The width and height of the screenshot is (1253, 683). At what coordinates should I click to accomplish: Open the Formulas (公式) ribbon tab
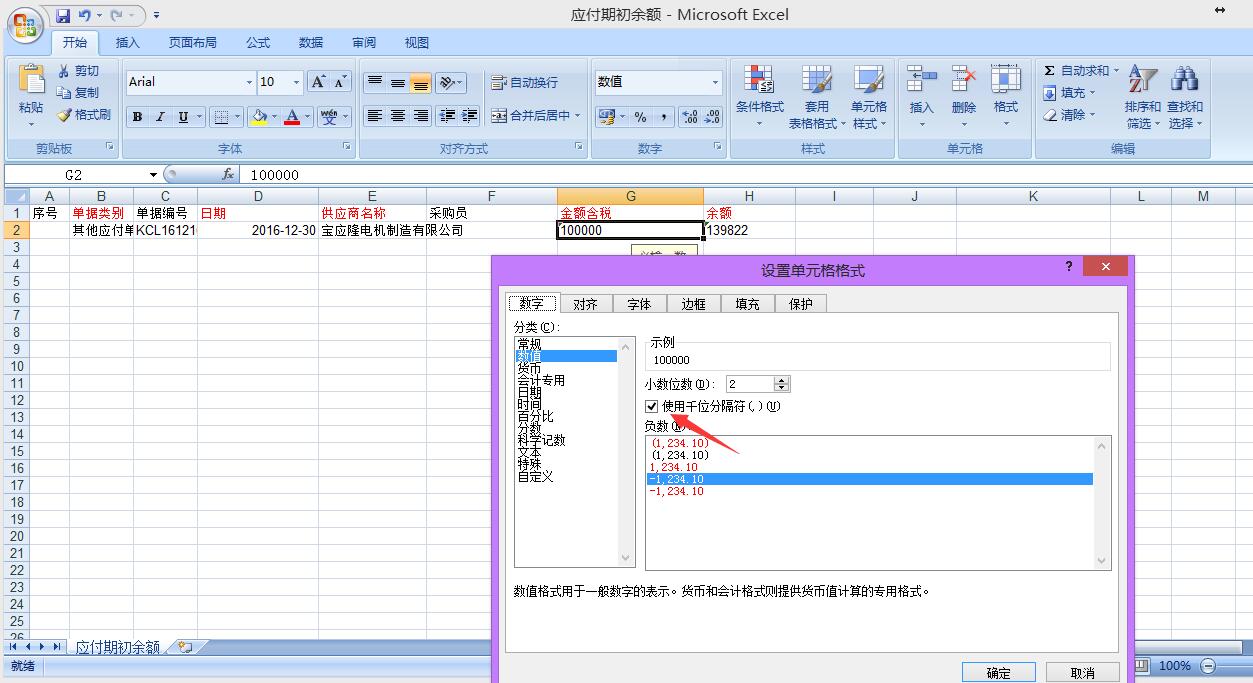[258, 42]
